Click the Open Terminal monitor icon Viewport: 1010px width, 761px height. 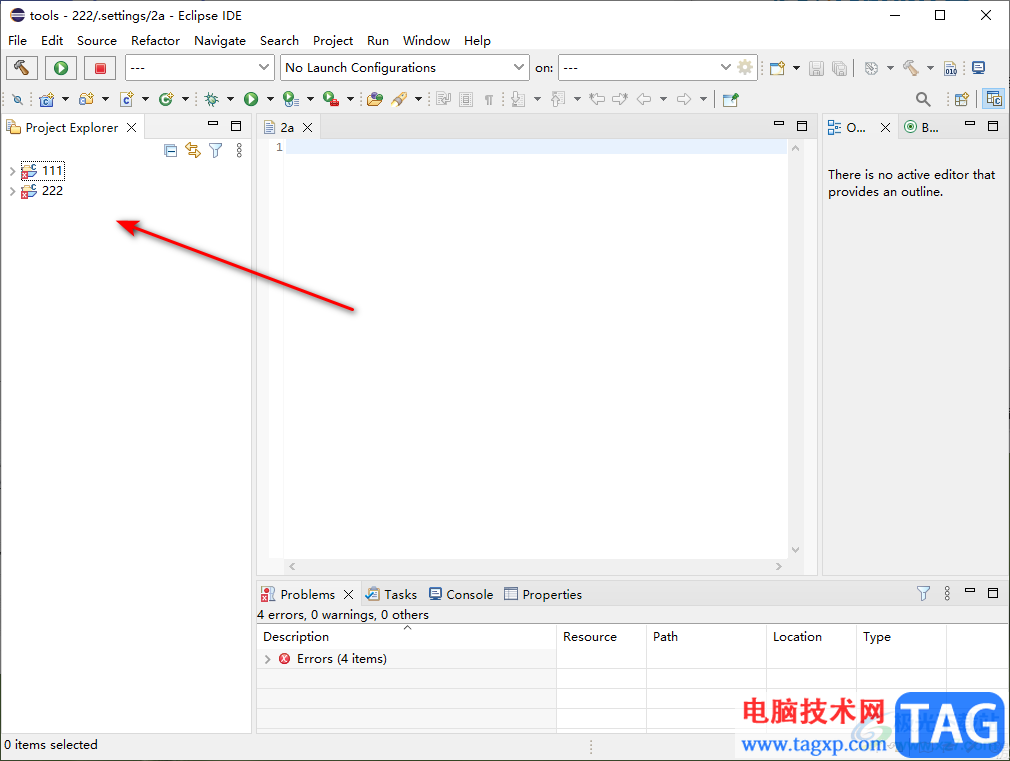(978, 68)
